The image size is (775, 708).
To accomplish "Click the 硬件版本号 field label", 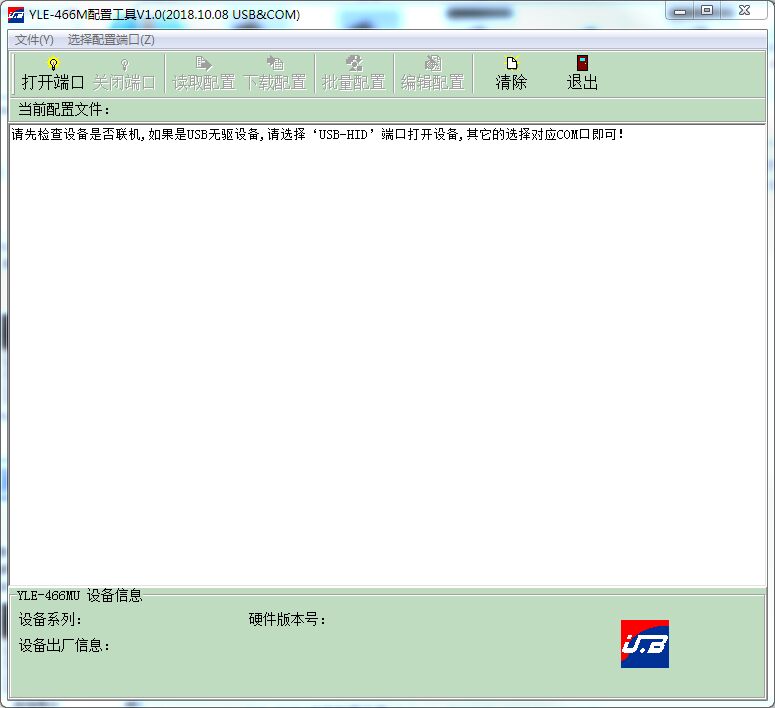I will (288, 620).
